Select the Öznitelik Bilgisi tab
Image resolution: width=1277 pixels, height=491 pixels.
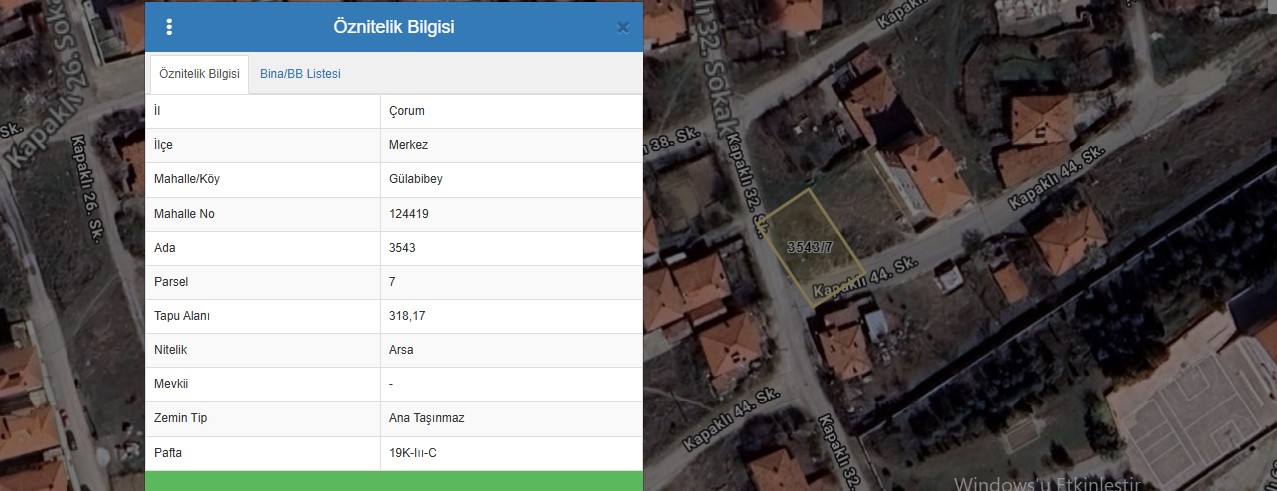199,74
